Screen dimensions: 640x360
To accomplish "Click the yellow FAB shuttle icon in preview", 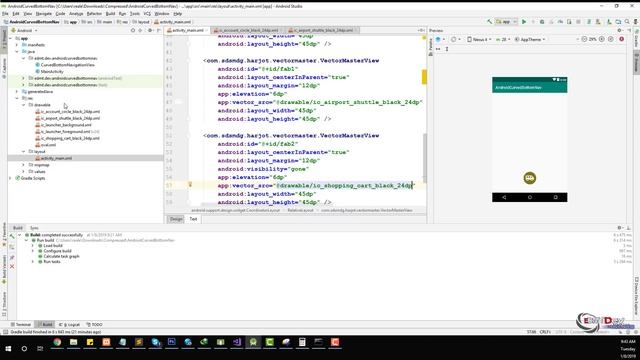I will [530, 178].
